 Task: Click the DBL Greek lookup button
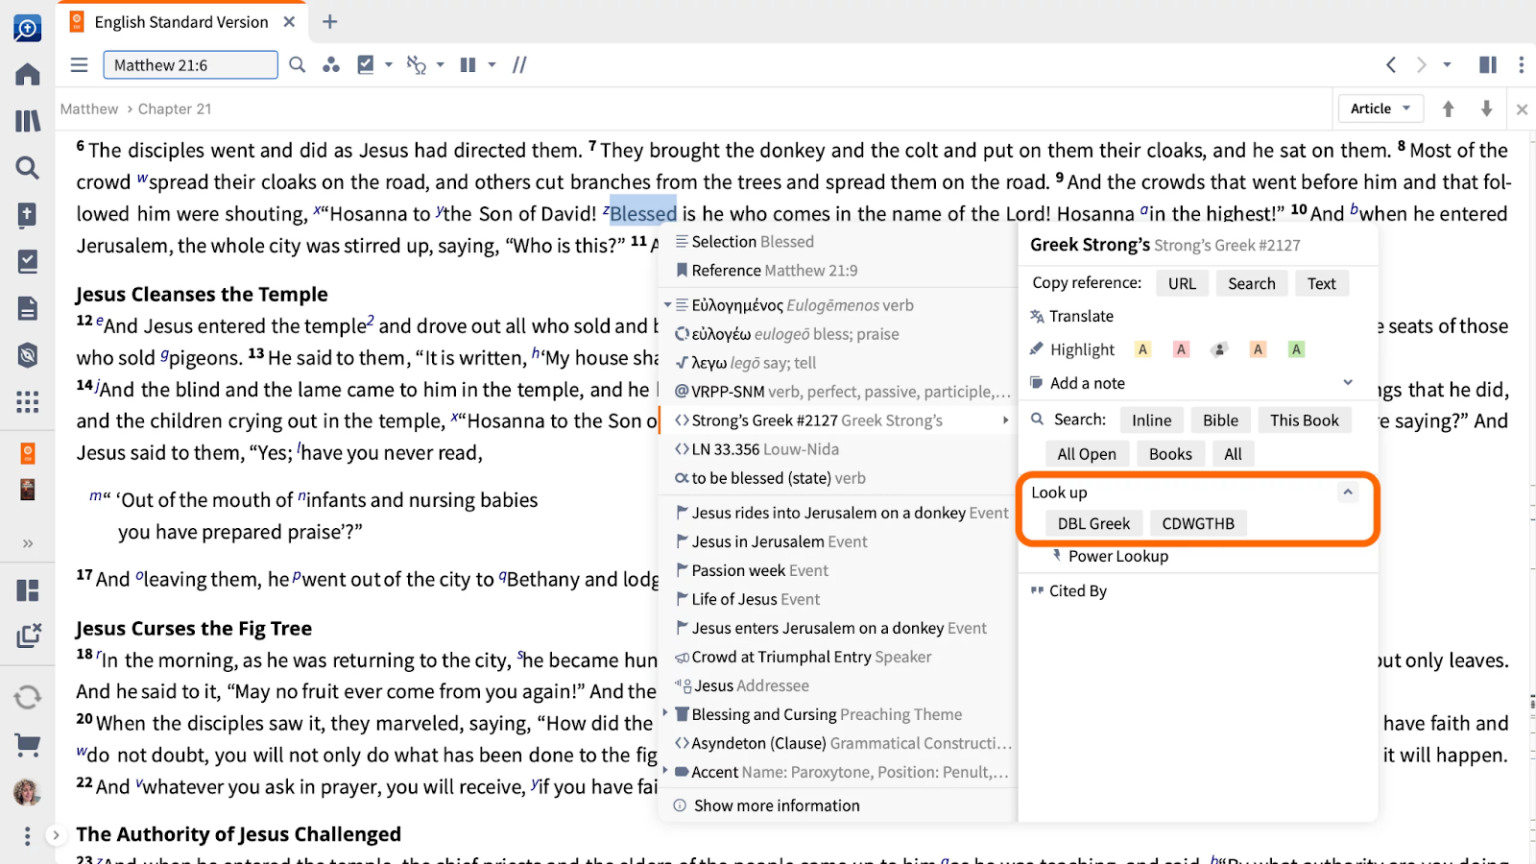coord(1093,523)
